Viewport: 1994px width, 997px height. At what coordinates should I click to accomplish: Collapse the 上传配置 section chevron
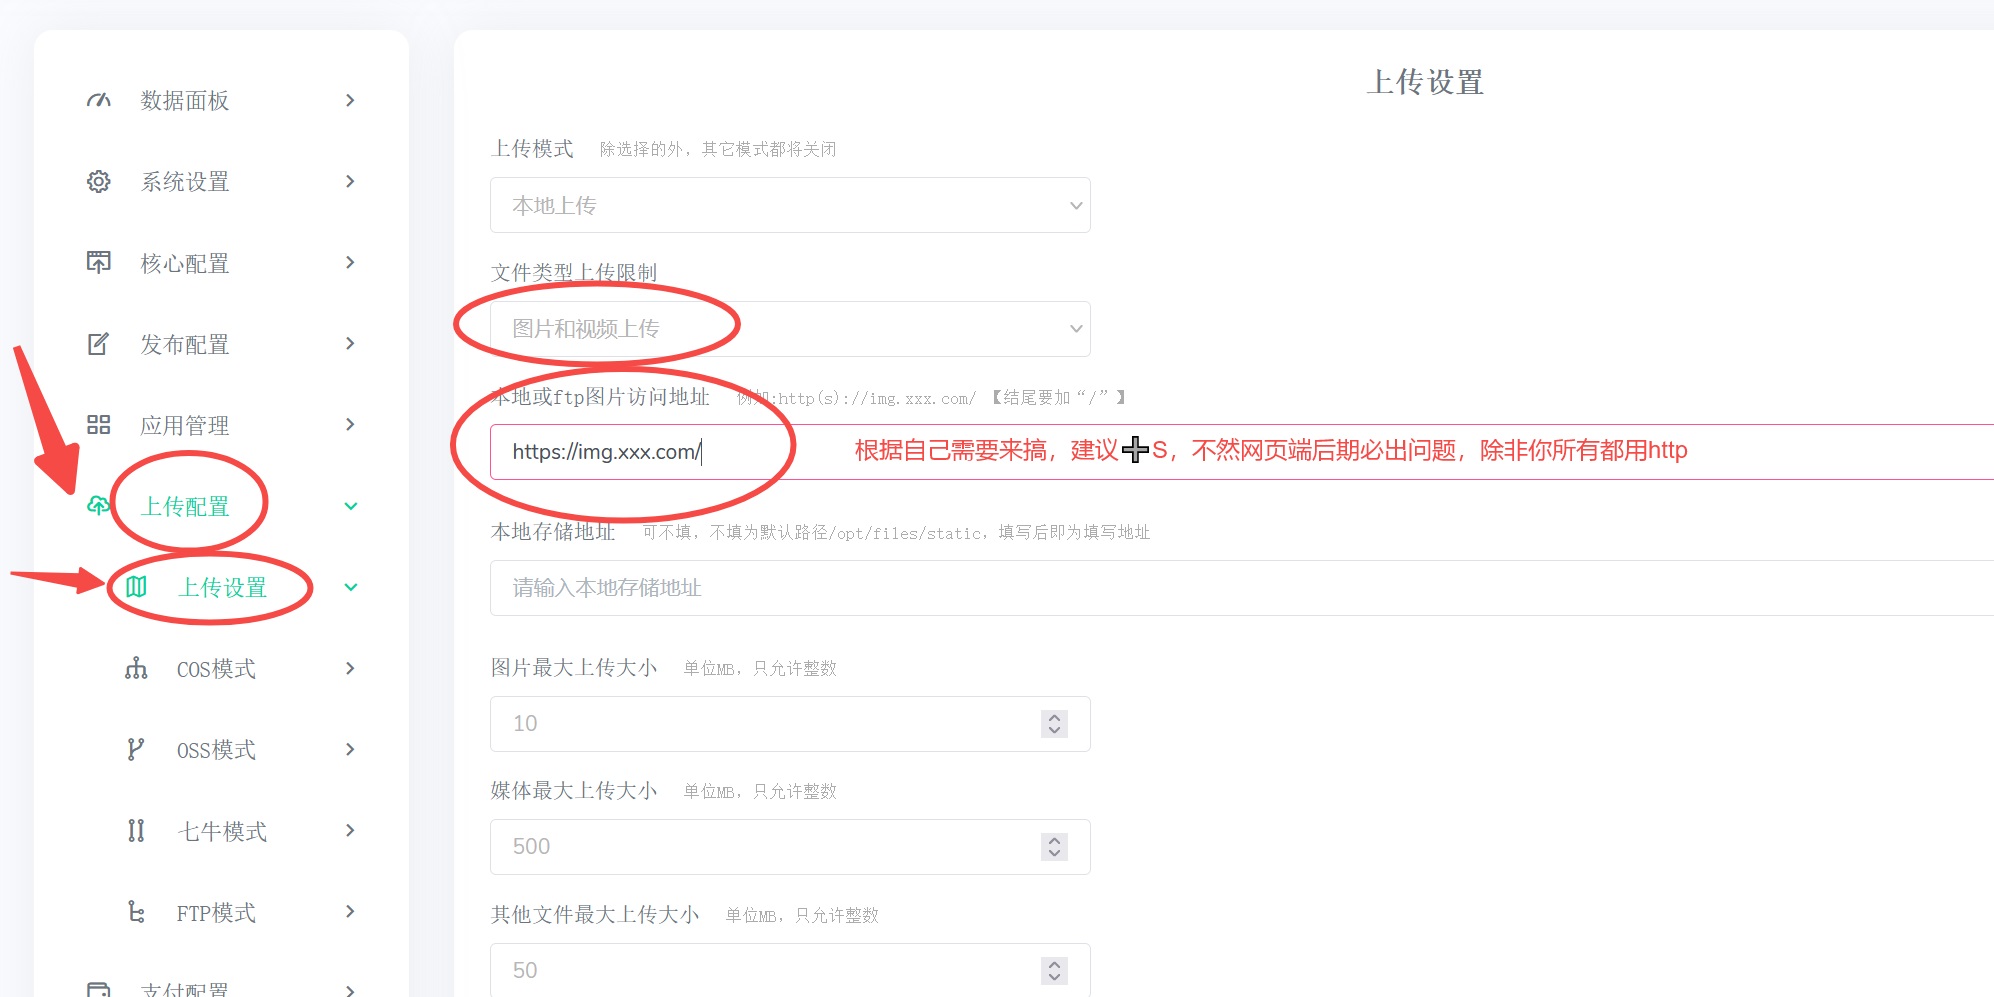[350, 505]
